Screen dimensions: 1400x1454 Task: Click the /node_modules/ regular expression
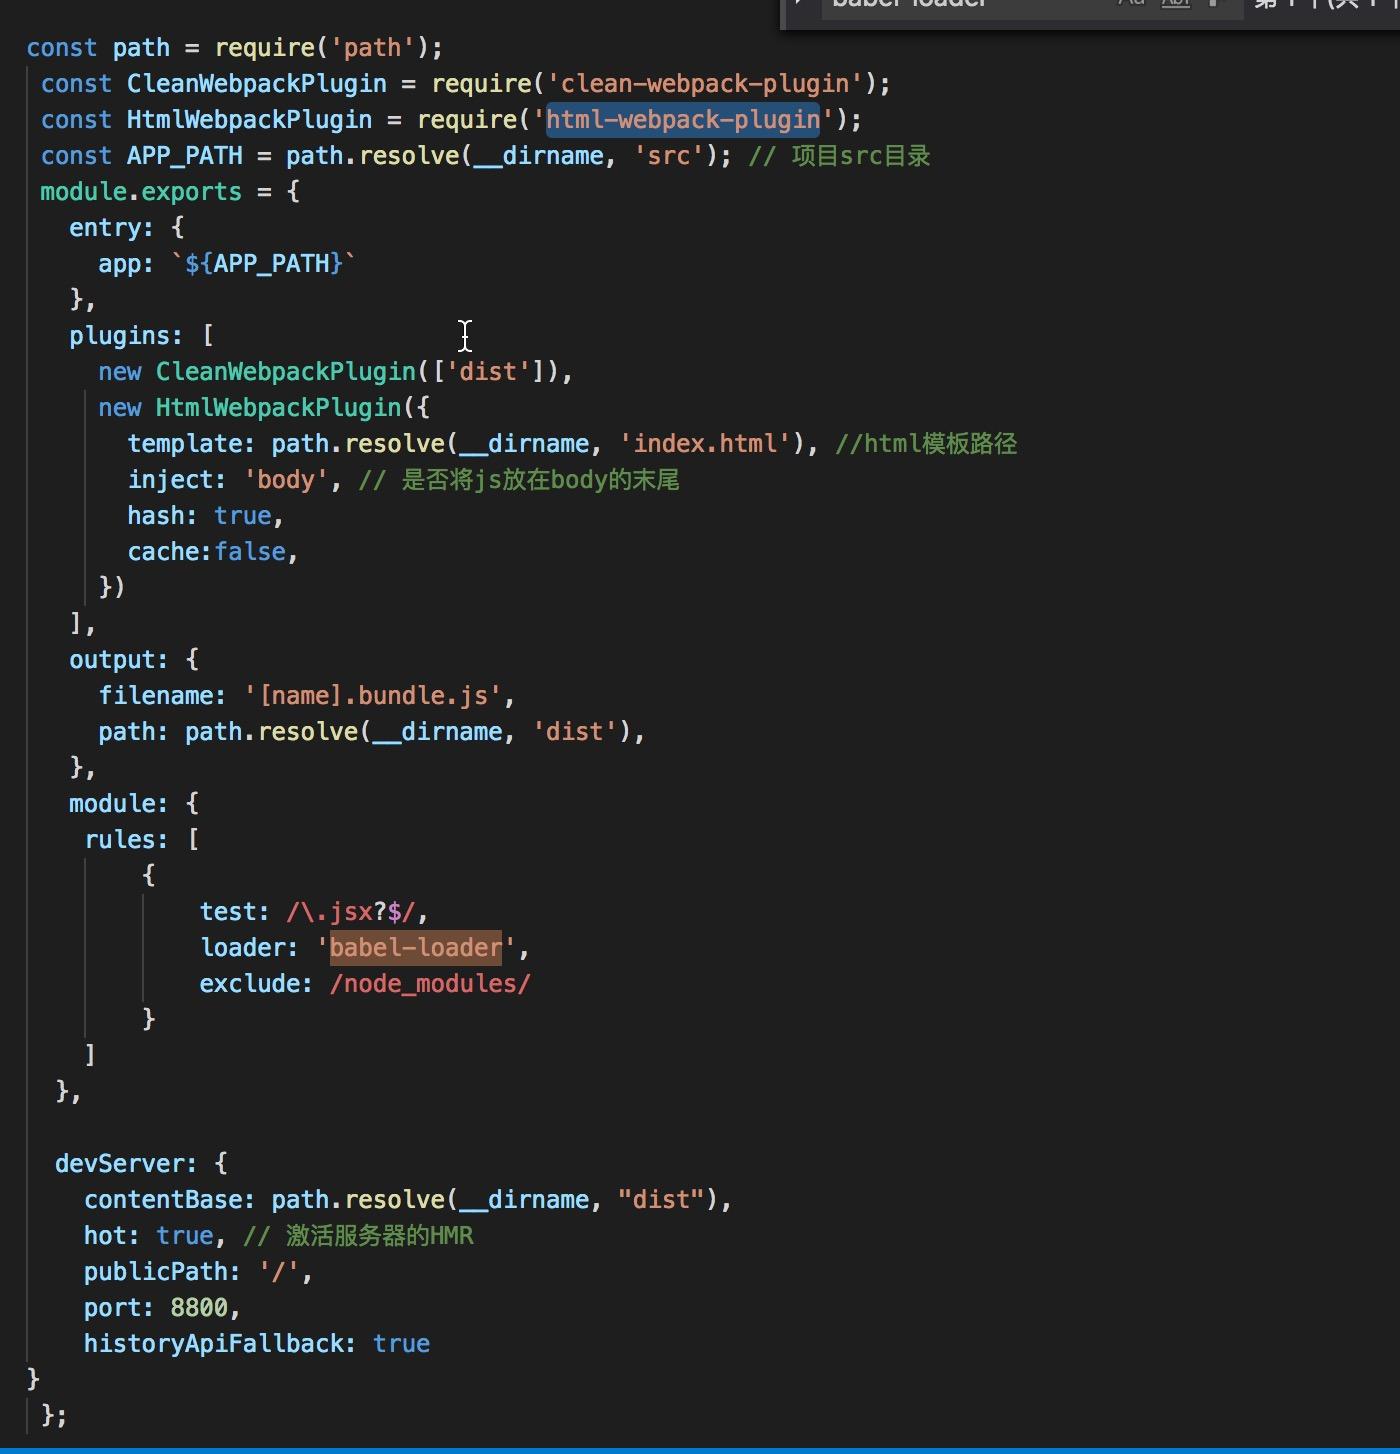pos(430,984)
